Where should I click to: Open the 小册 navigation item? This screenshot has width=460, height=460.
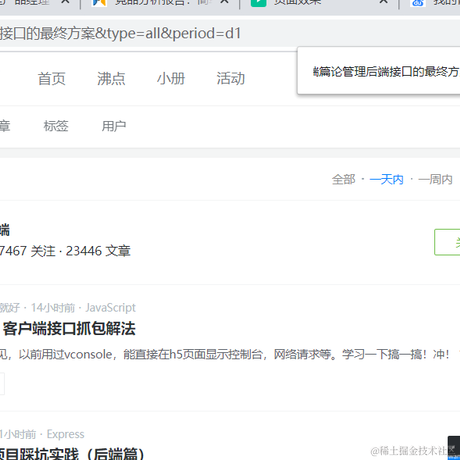171,79
